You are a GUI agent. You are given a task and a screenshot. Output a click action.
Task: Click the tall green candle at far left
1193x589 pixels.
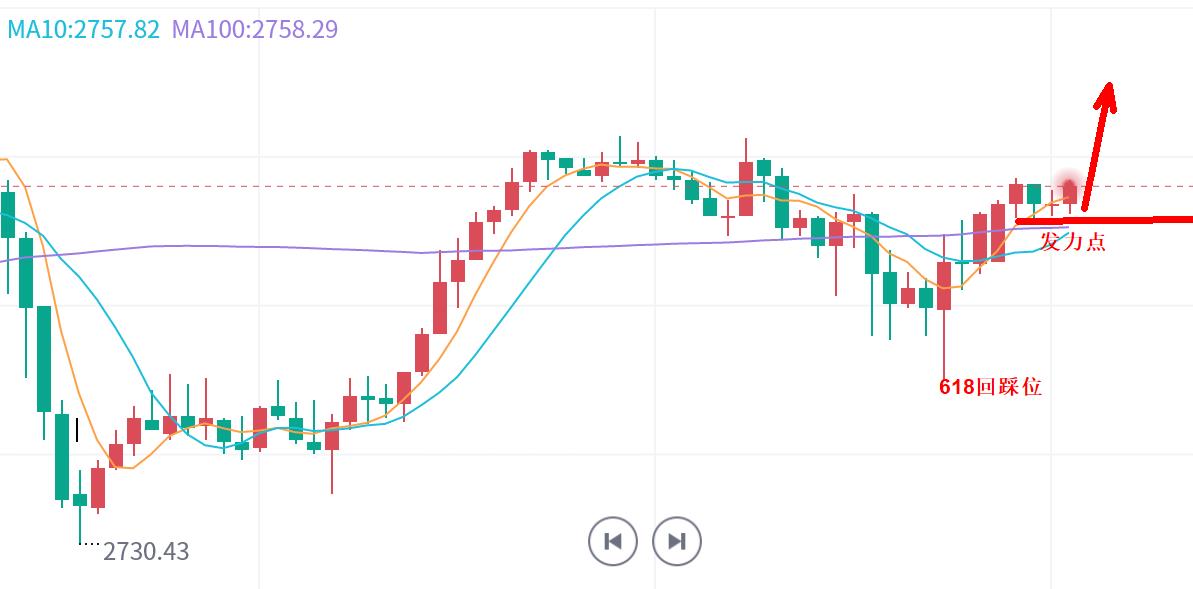click(44, 358)
